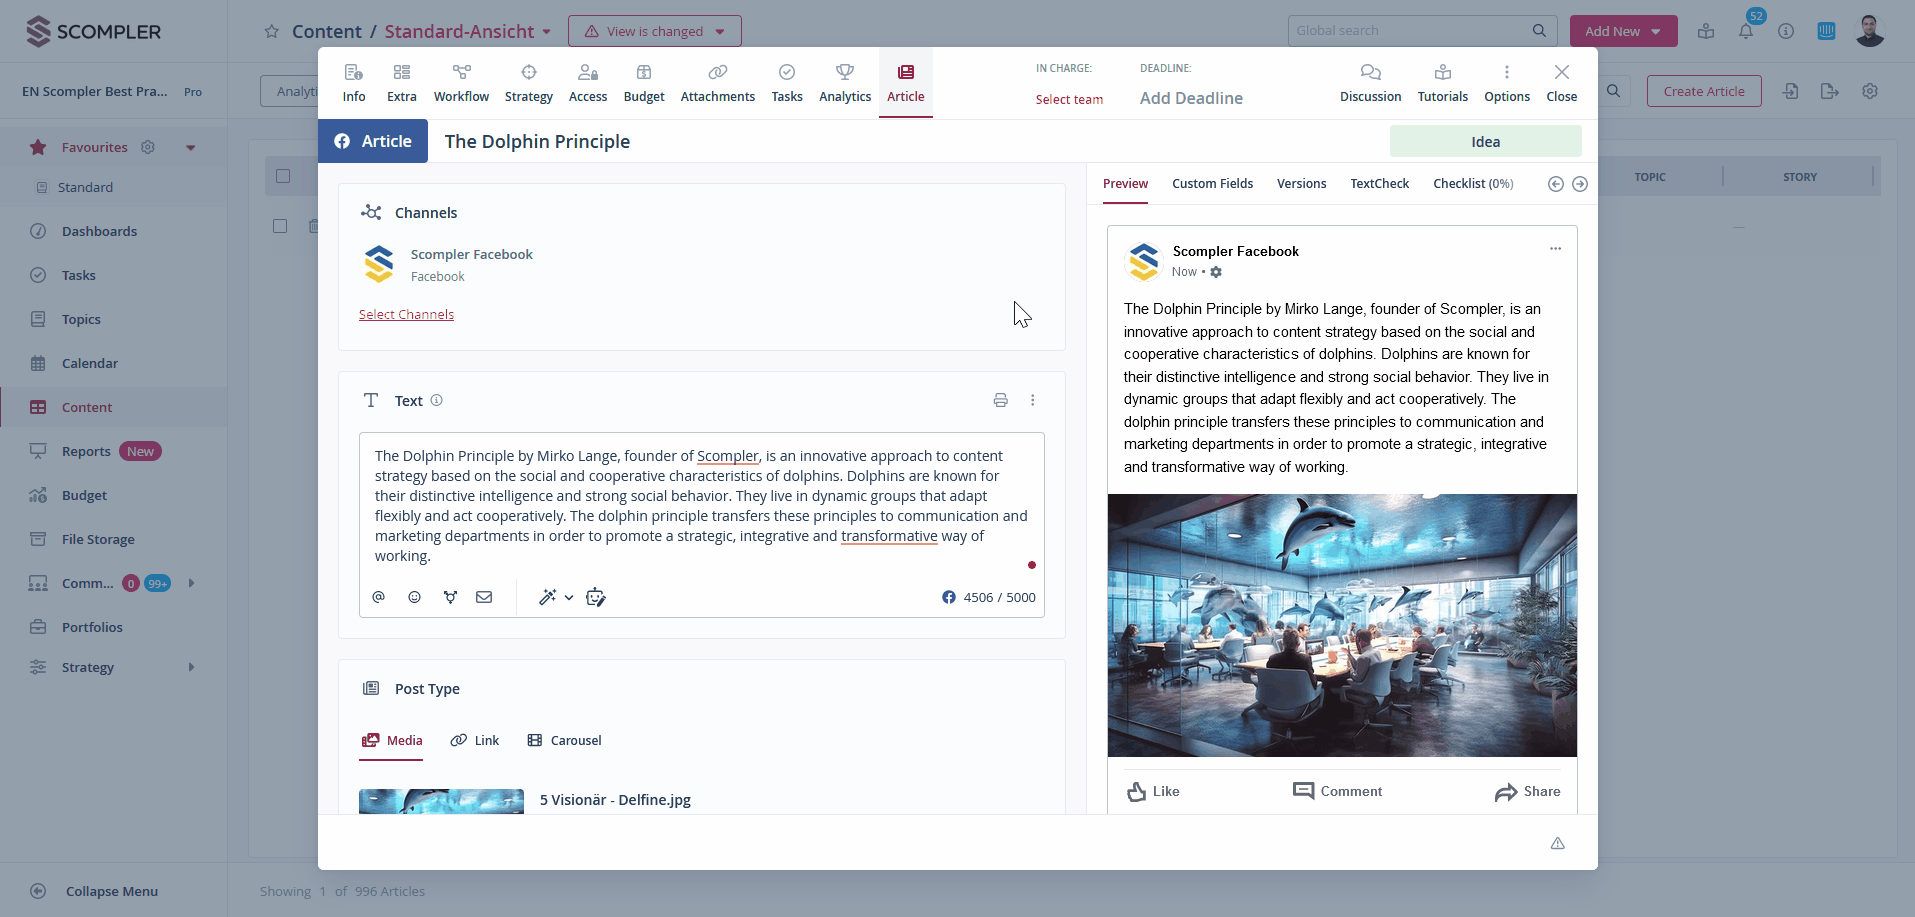Click the Idea status button
The height and width of the screenshot is (917, 1915).
1485,142
